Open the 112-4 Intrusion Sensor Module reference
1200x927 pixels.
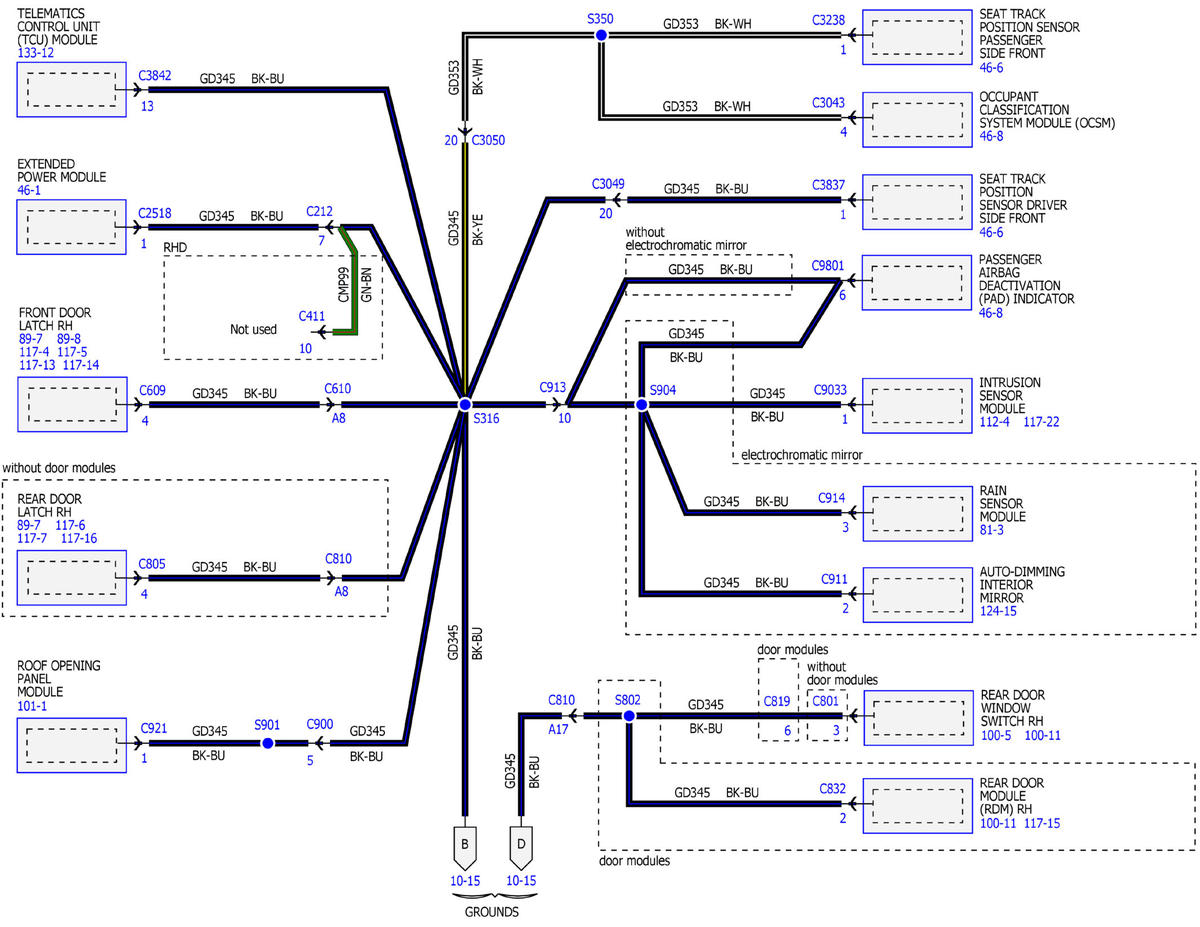click(x=996, y=423)
